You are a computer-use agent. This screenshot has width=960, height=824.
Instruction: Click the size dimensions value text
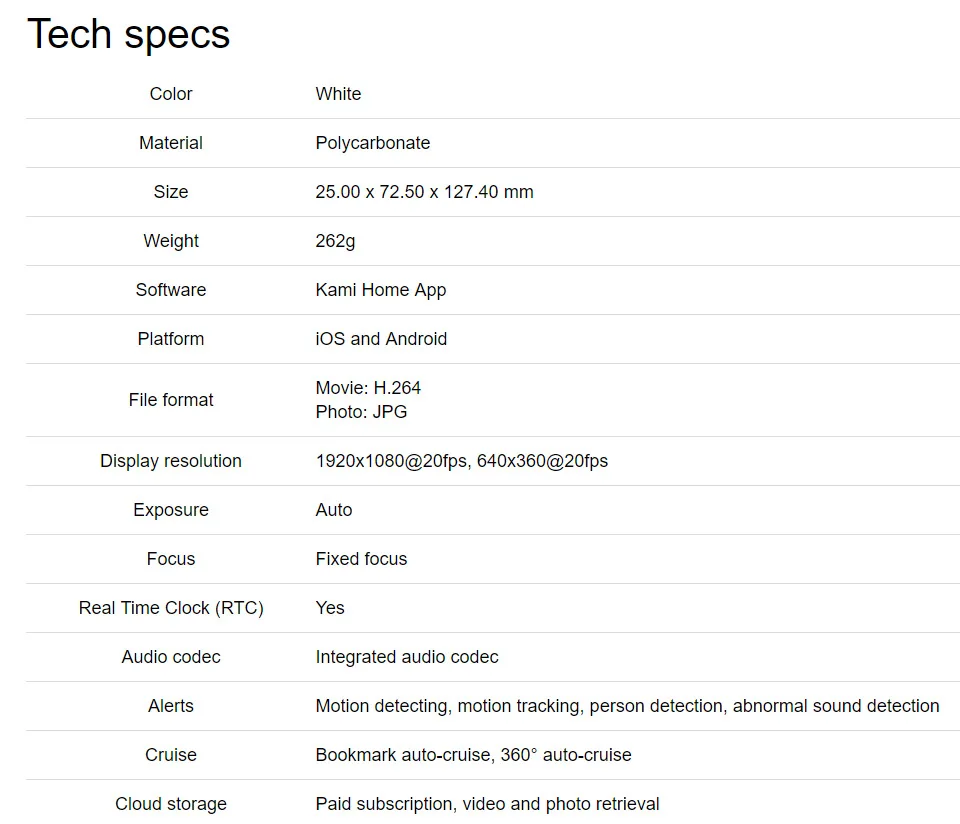click(x=424, y=192)
